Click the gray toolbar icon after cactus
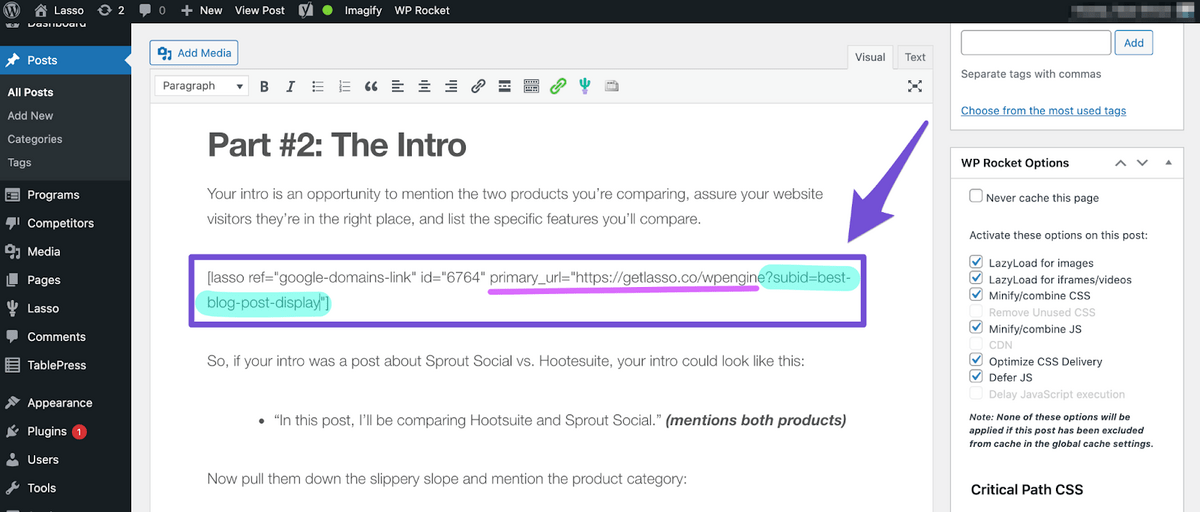 [611, 86]
